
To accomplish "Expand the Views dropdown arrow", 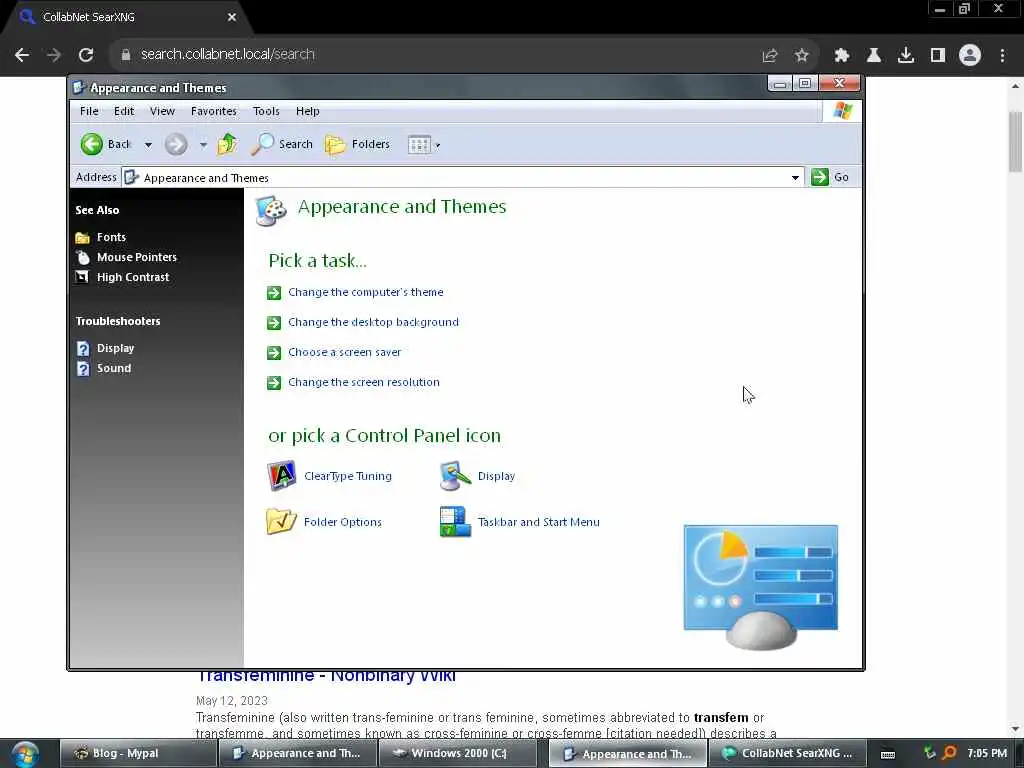I will pyautogui.click(x=438, y=145).
